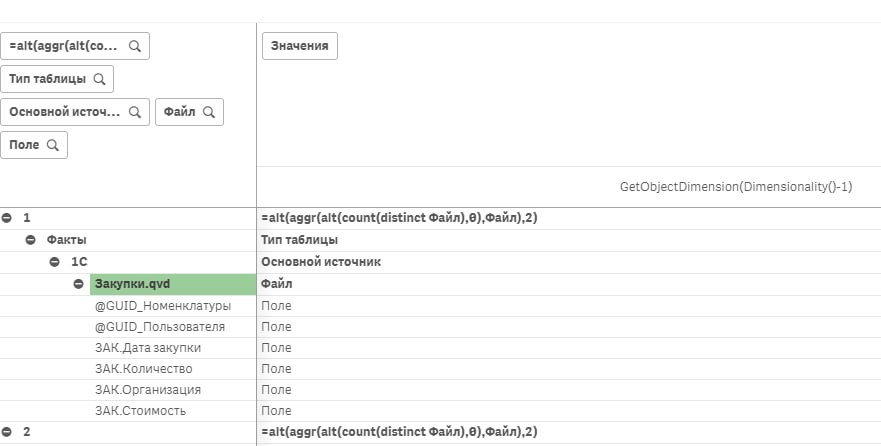This screenshot has height=446, width=881.
Task: Click the Тип таблицы dimension label
Action: point(47,79)
